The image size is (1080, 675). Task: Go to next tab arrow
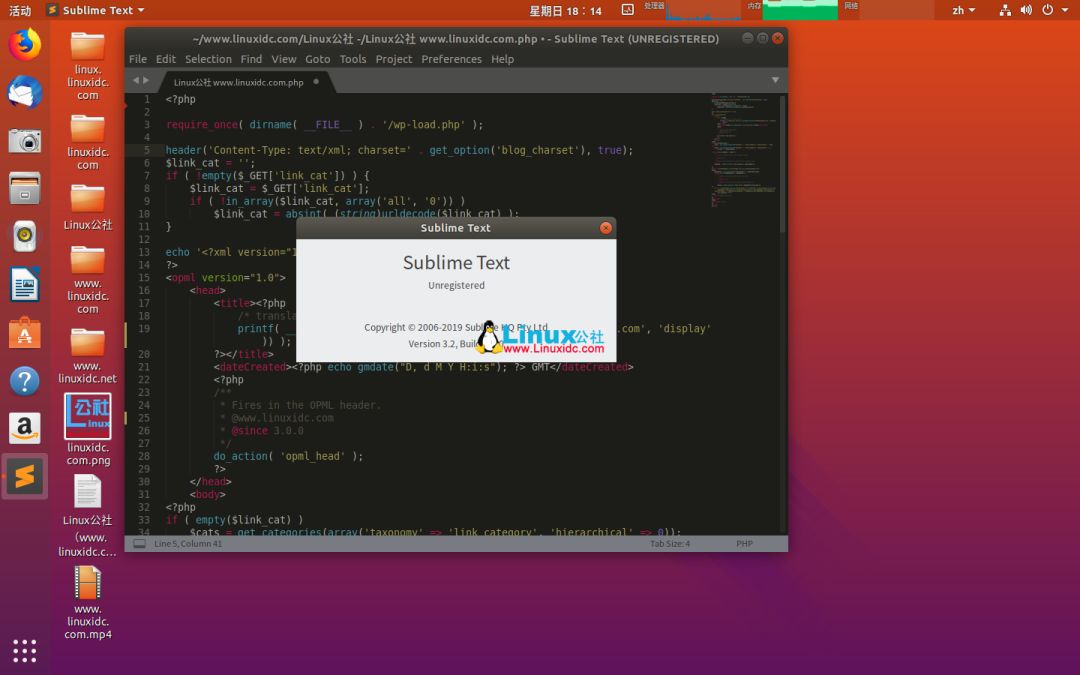tap(146, 81)
